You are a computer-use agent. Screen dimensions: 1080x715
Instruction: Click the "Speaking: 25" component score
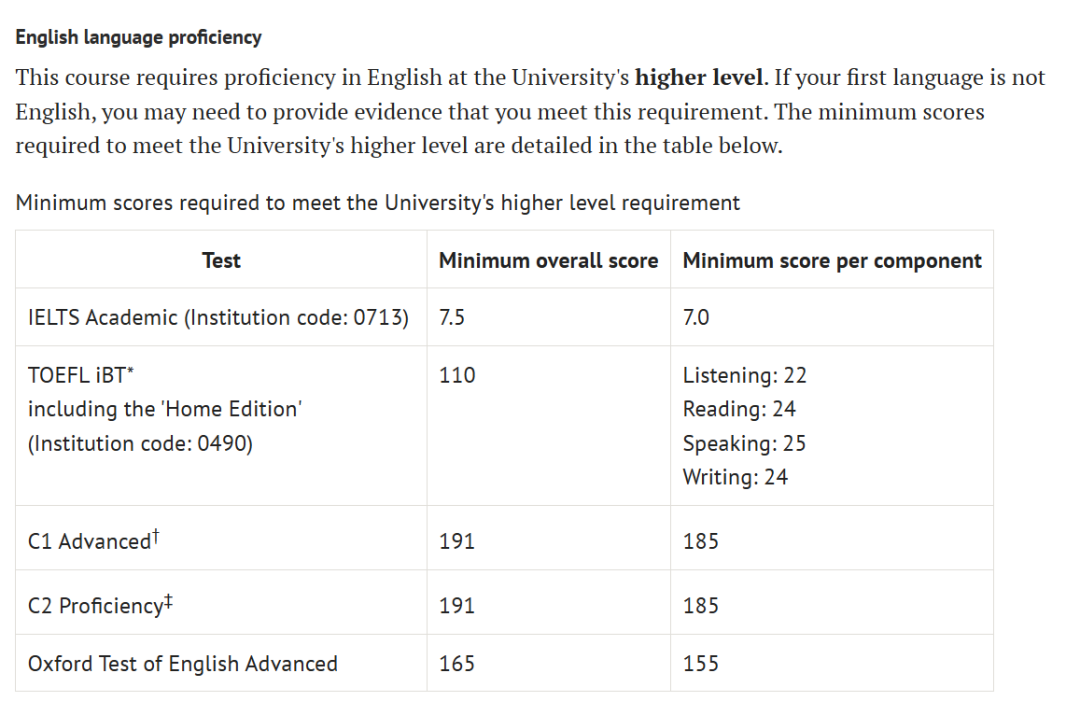click(744, 443)
